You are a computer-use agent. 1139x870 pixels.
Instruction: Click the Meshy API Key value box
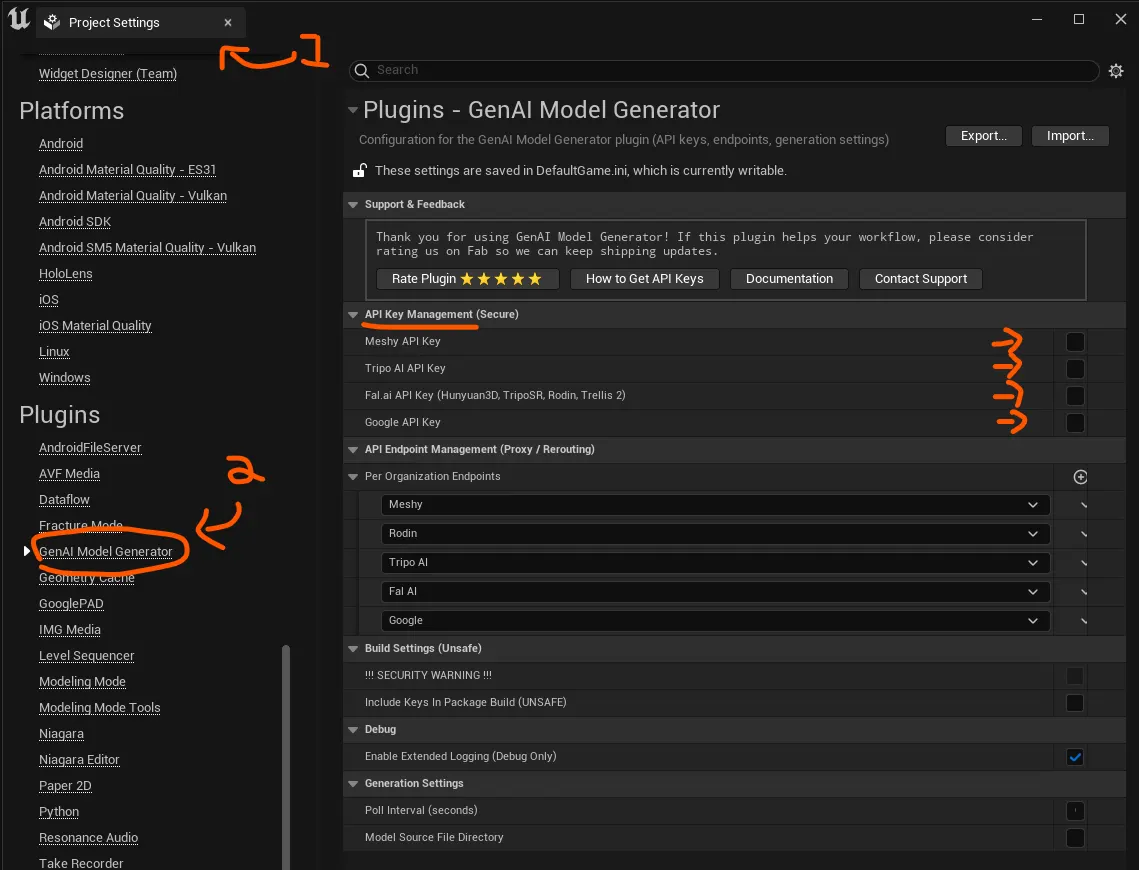tap(1075, 342)
